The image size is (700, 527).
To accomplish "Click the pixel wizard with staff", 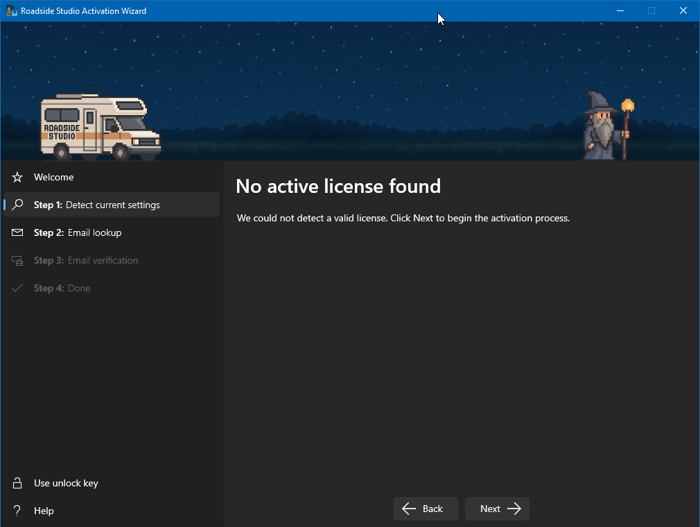I will (x=606, y=126).
